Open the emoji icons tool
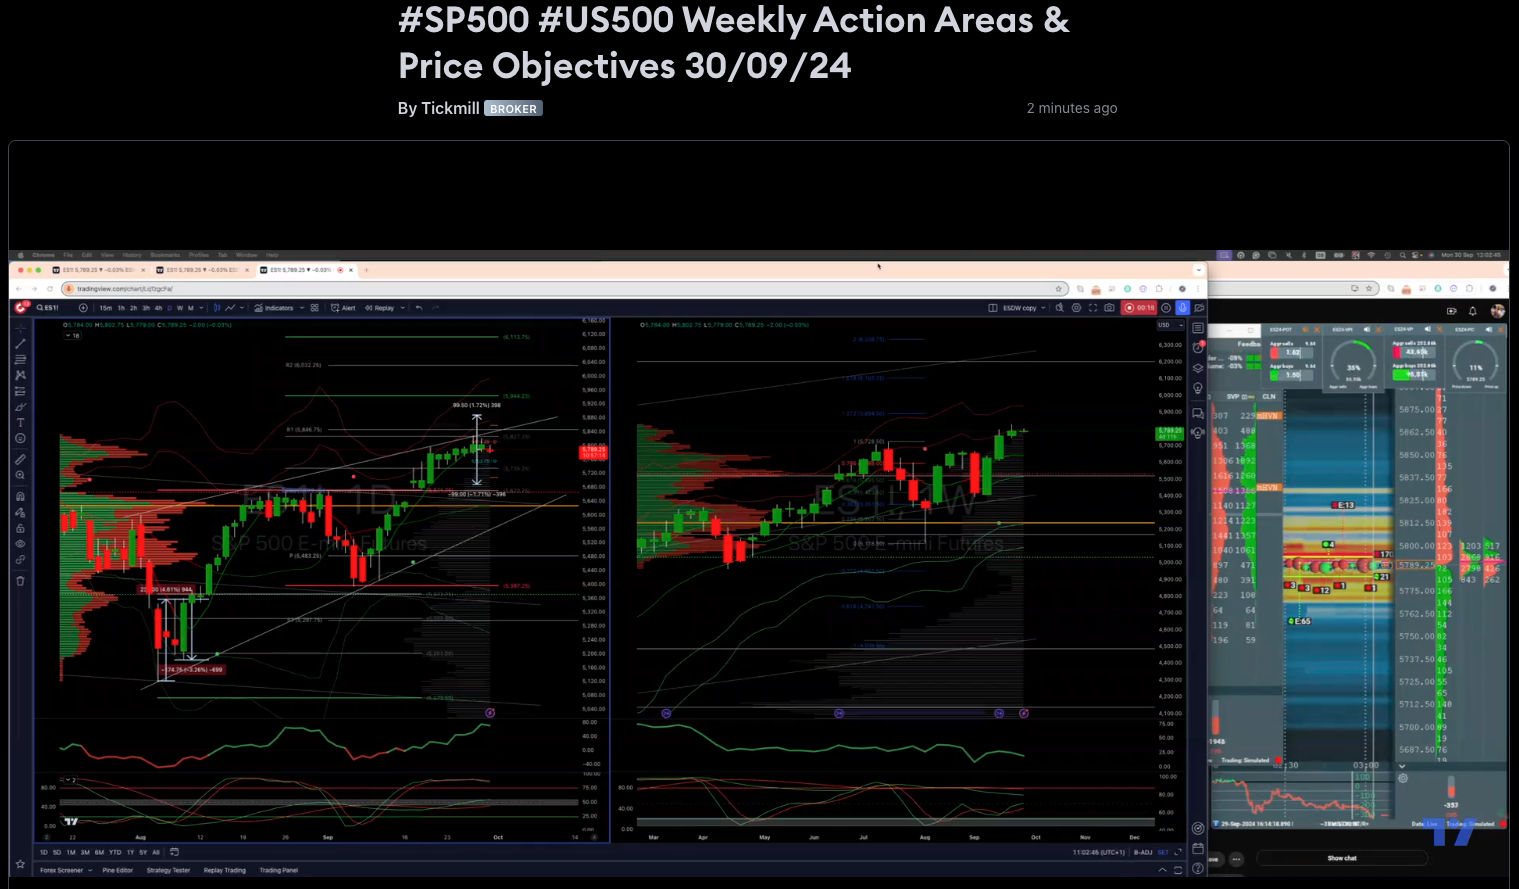 (x=20, y=438)
